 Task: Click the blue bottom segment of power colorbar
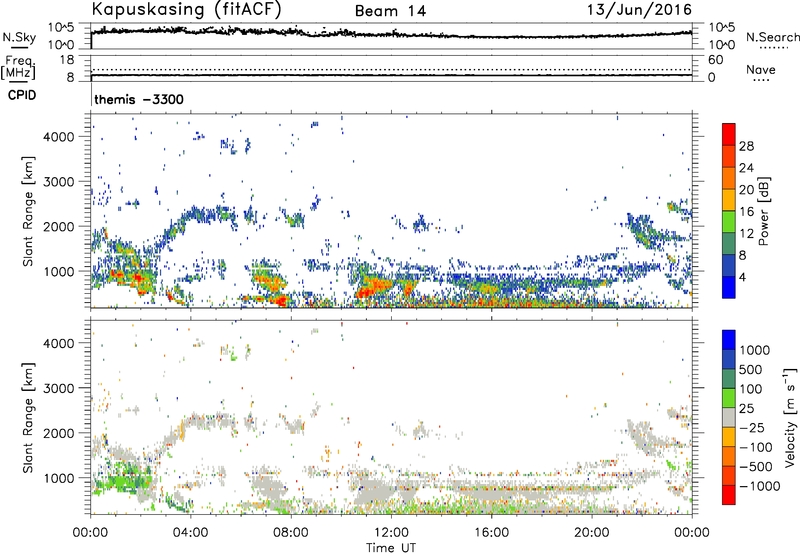(x=729, y=287)
